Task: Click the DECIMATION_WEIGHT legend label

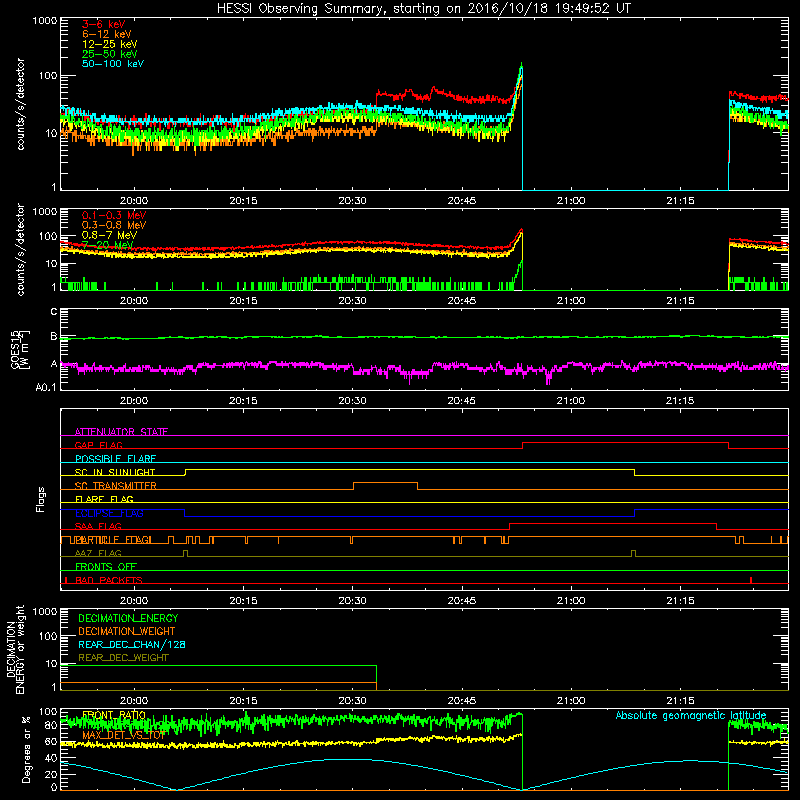Action: (x=127, y=631)
